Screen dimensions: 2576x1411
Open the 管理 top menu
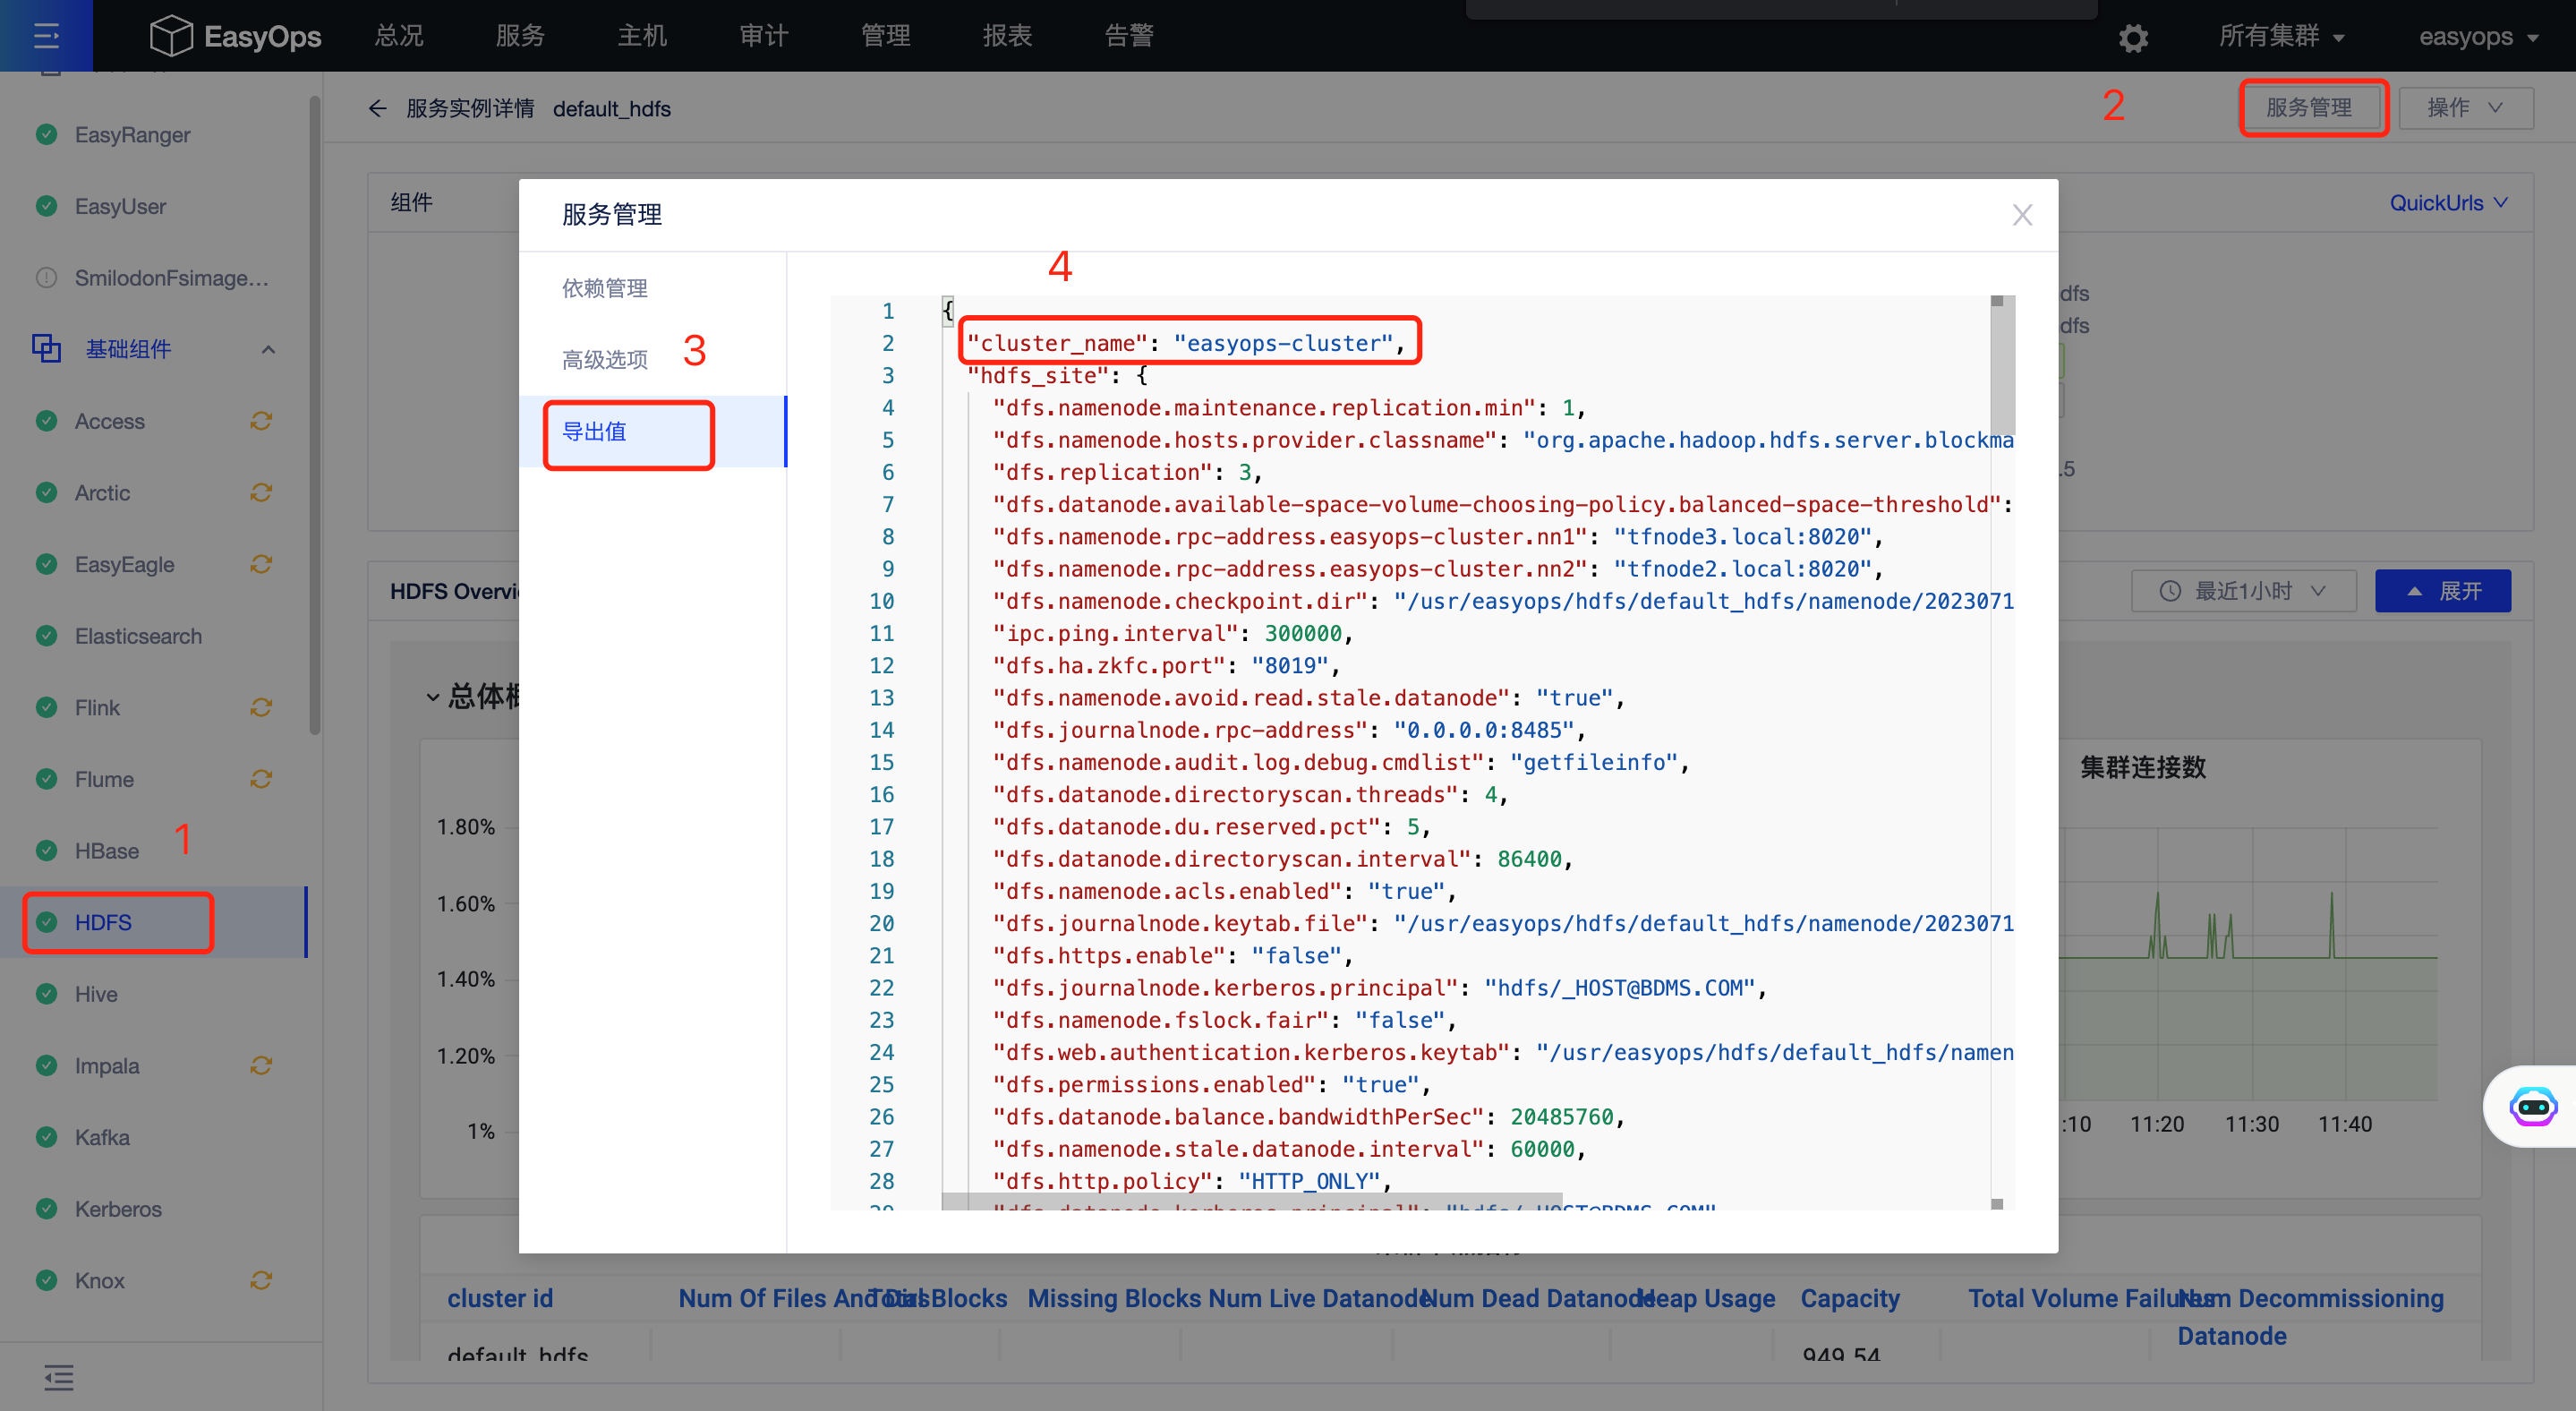pyautogui.click(x=886, y=36)
